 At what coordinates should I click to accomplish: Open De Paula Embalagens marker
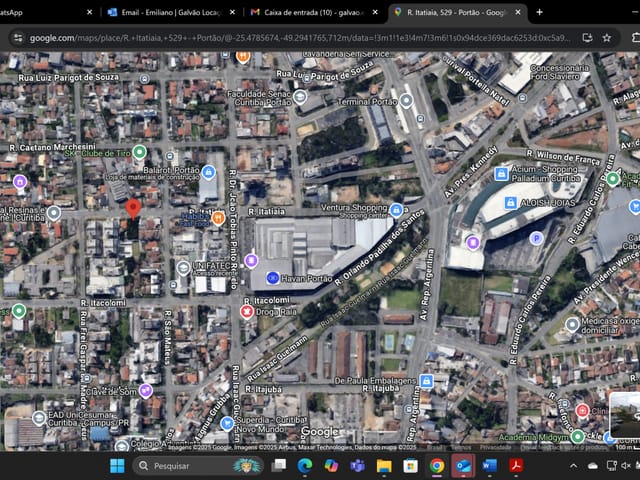427,381
